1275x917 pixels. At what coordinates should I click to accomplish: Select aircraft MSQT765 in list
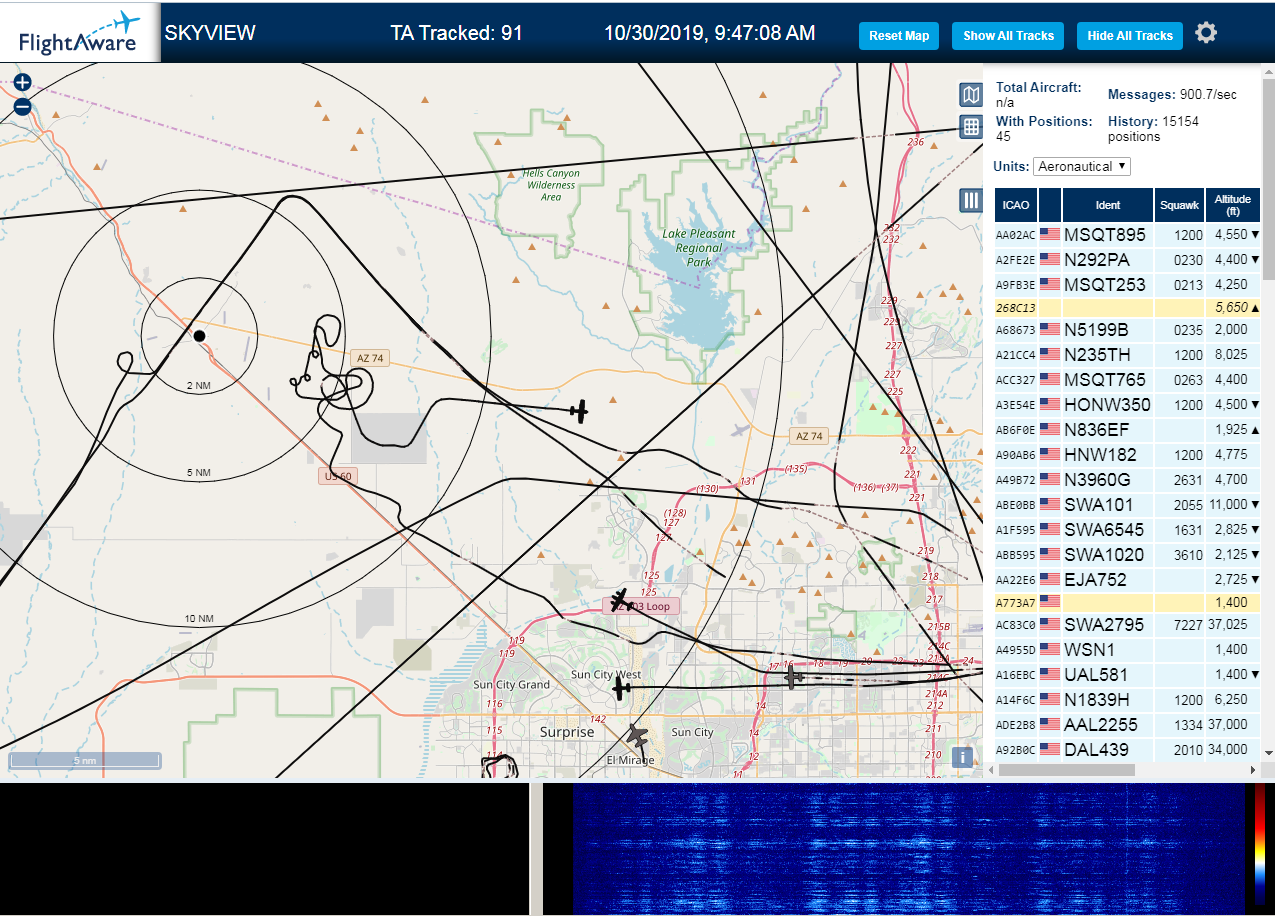point(1128,379)
